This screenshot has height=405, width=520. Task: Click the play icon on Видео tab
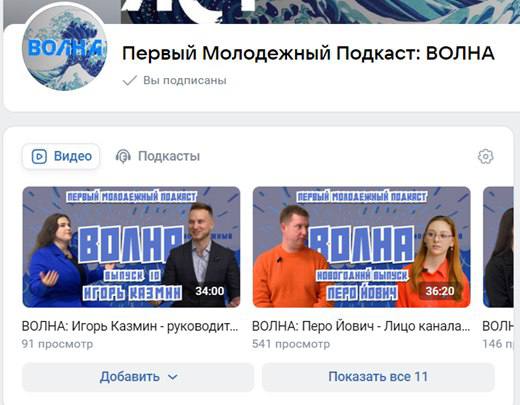[x=39, y=156]
